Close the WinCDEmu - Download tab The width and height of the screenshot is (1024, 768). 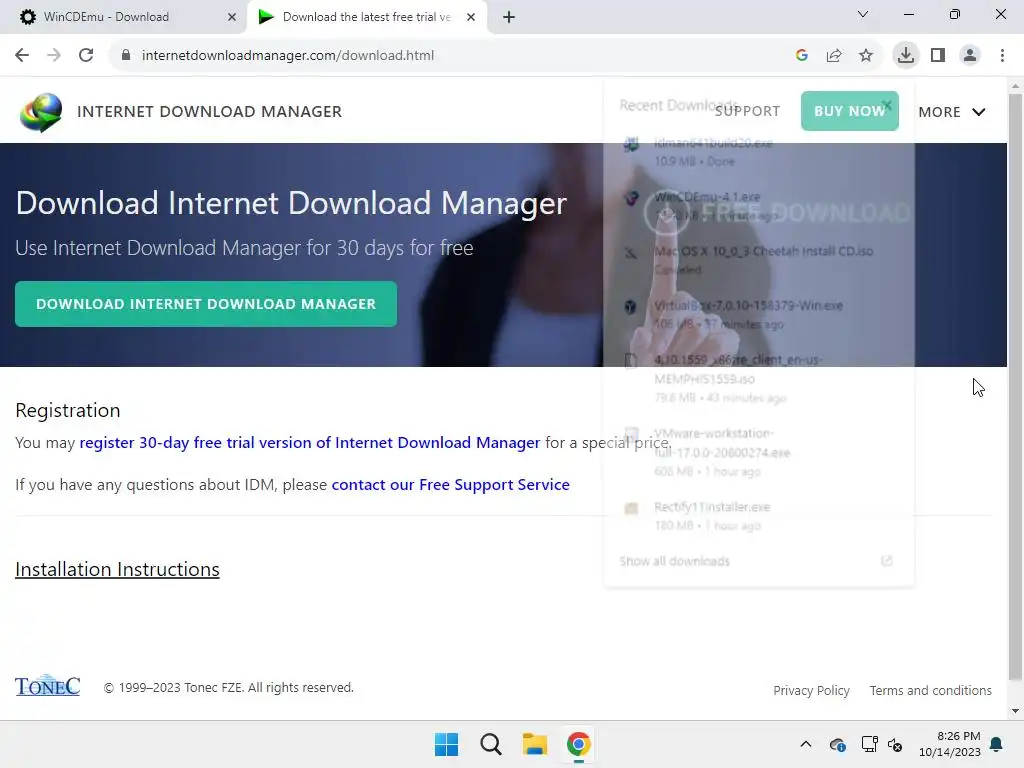tap(232, 17)
